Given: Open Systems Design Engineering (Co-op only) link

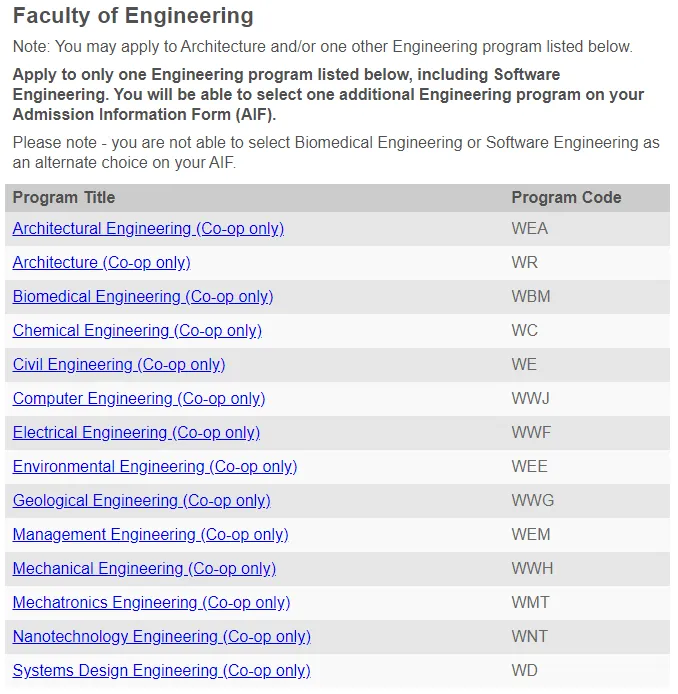Looking at the screenshot, I should click(x=161, y=671).
